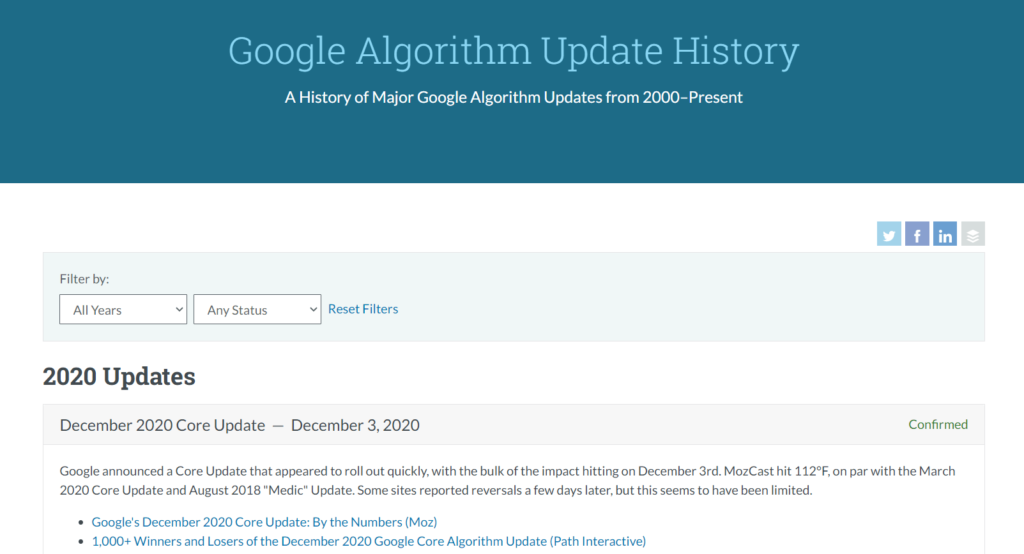Click the subtitle about major algorithm updates
The width and height of the screenshot is (1024, 554).
point(513,98)
